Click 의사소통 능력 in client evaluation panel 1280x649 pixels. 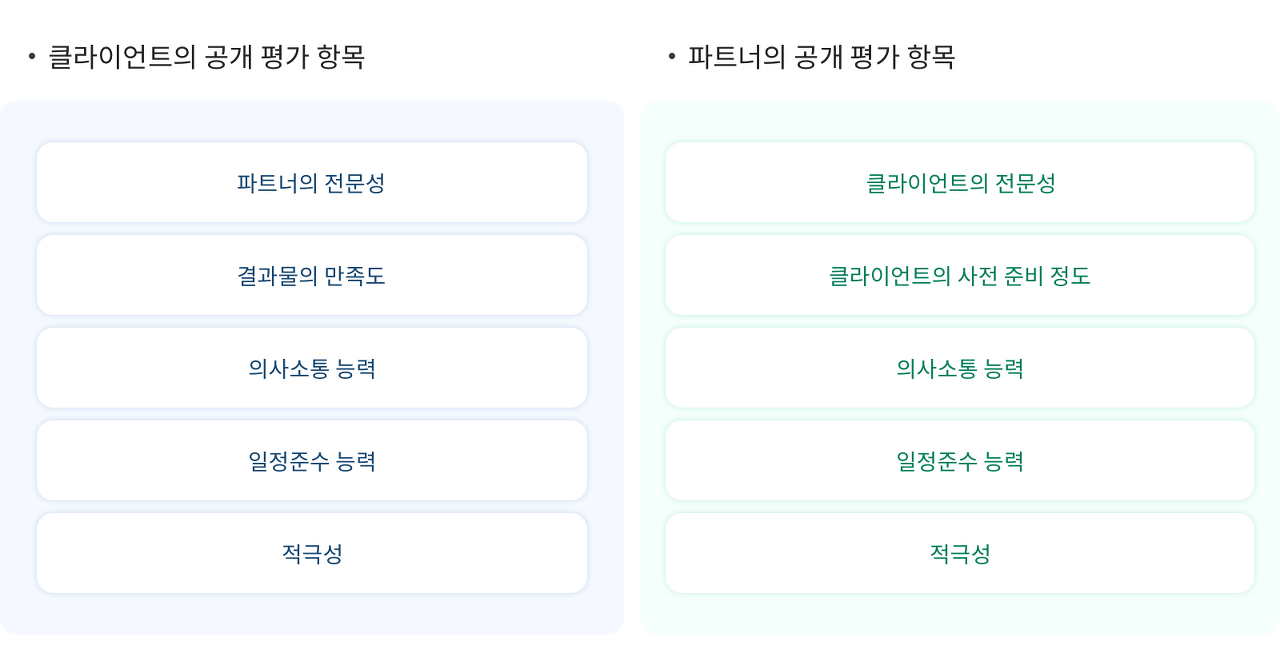[x=312, y=368]
